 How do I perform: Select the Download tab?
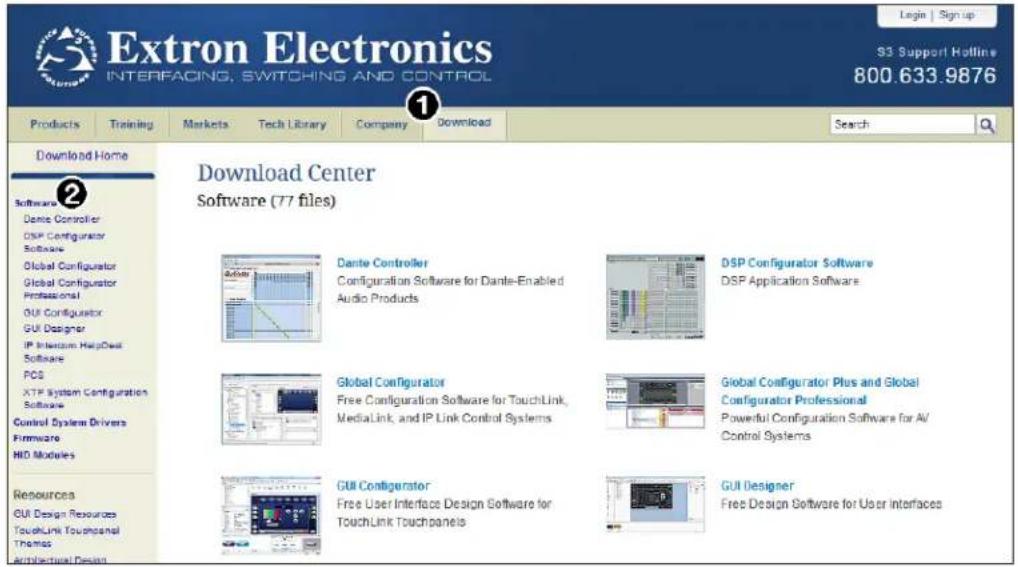click(464, 123)
